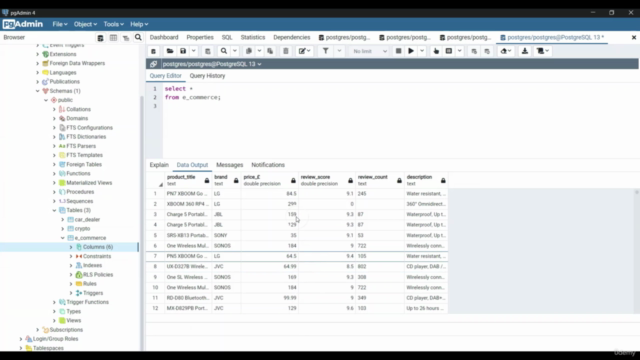Select the Login/Group Roles tree item
This screenshot has width=640, height=360.
tap(56, 339)
